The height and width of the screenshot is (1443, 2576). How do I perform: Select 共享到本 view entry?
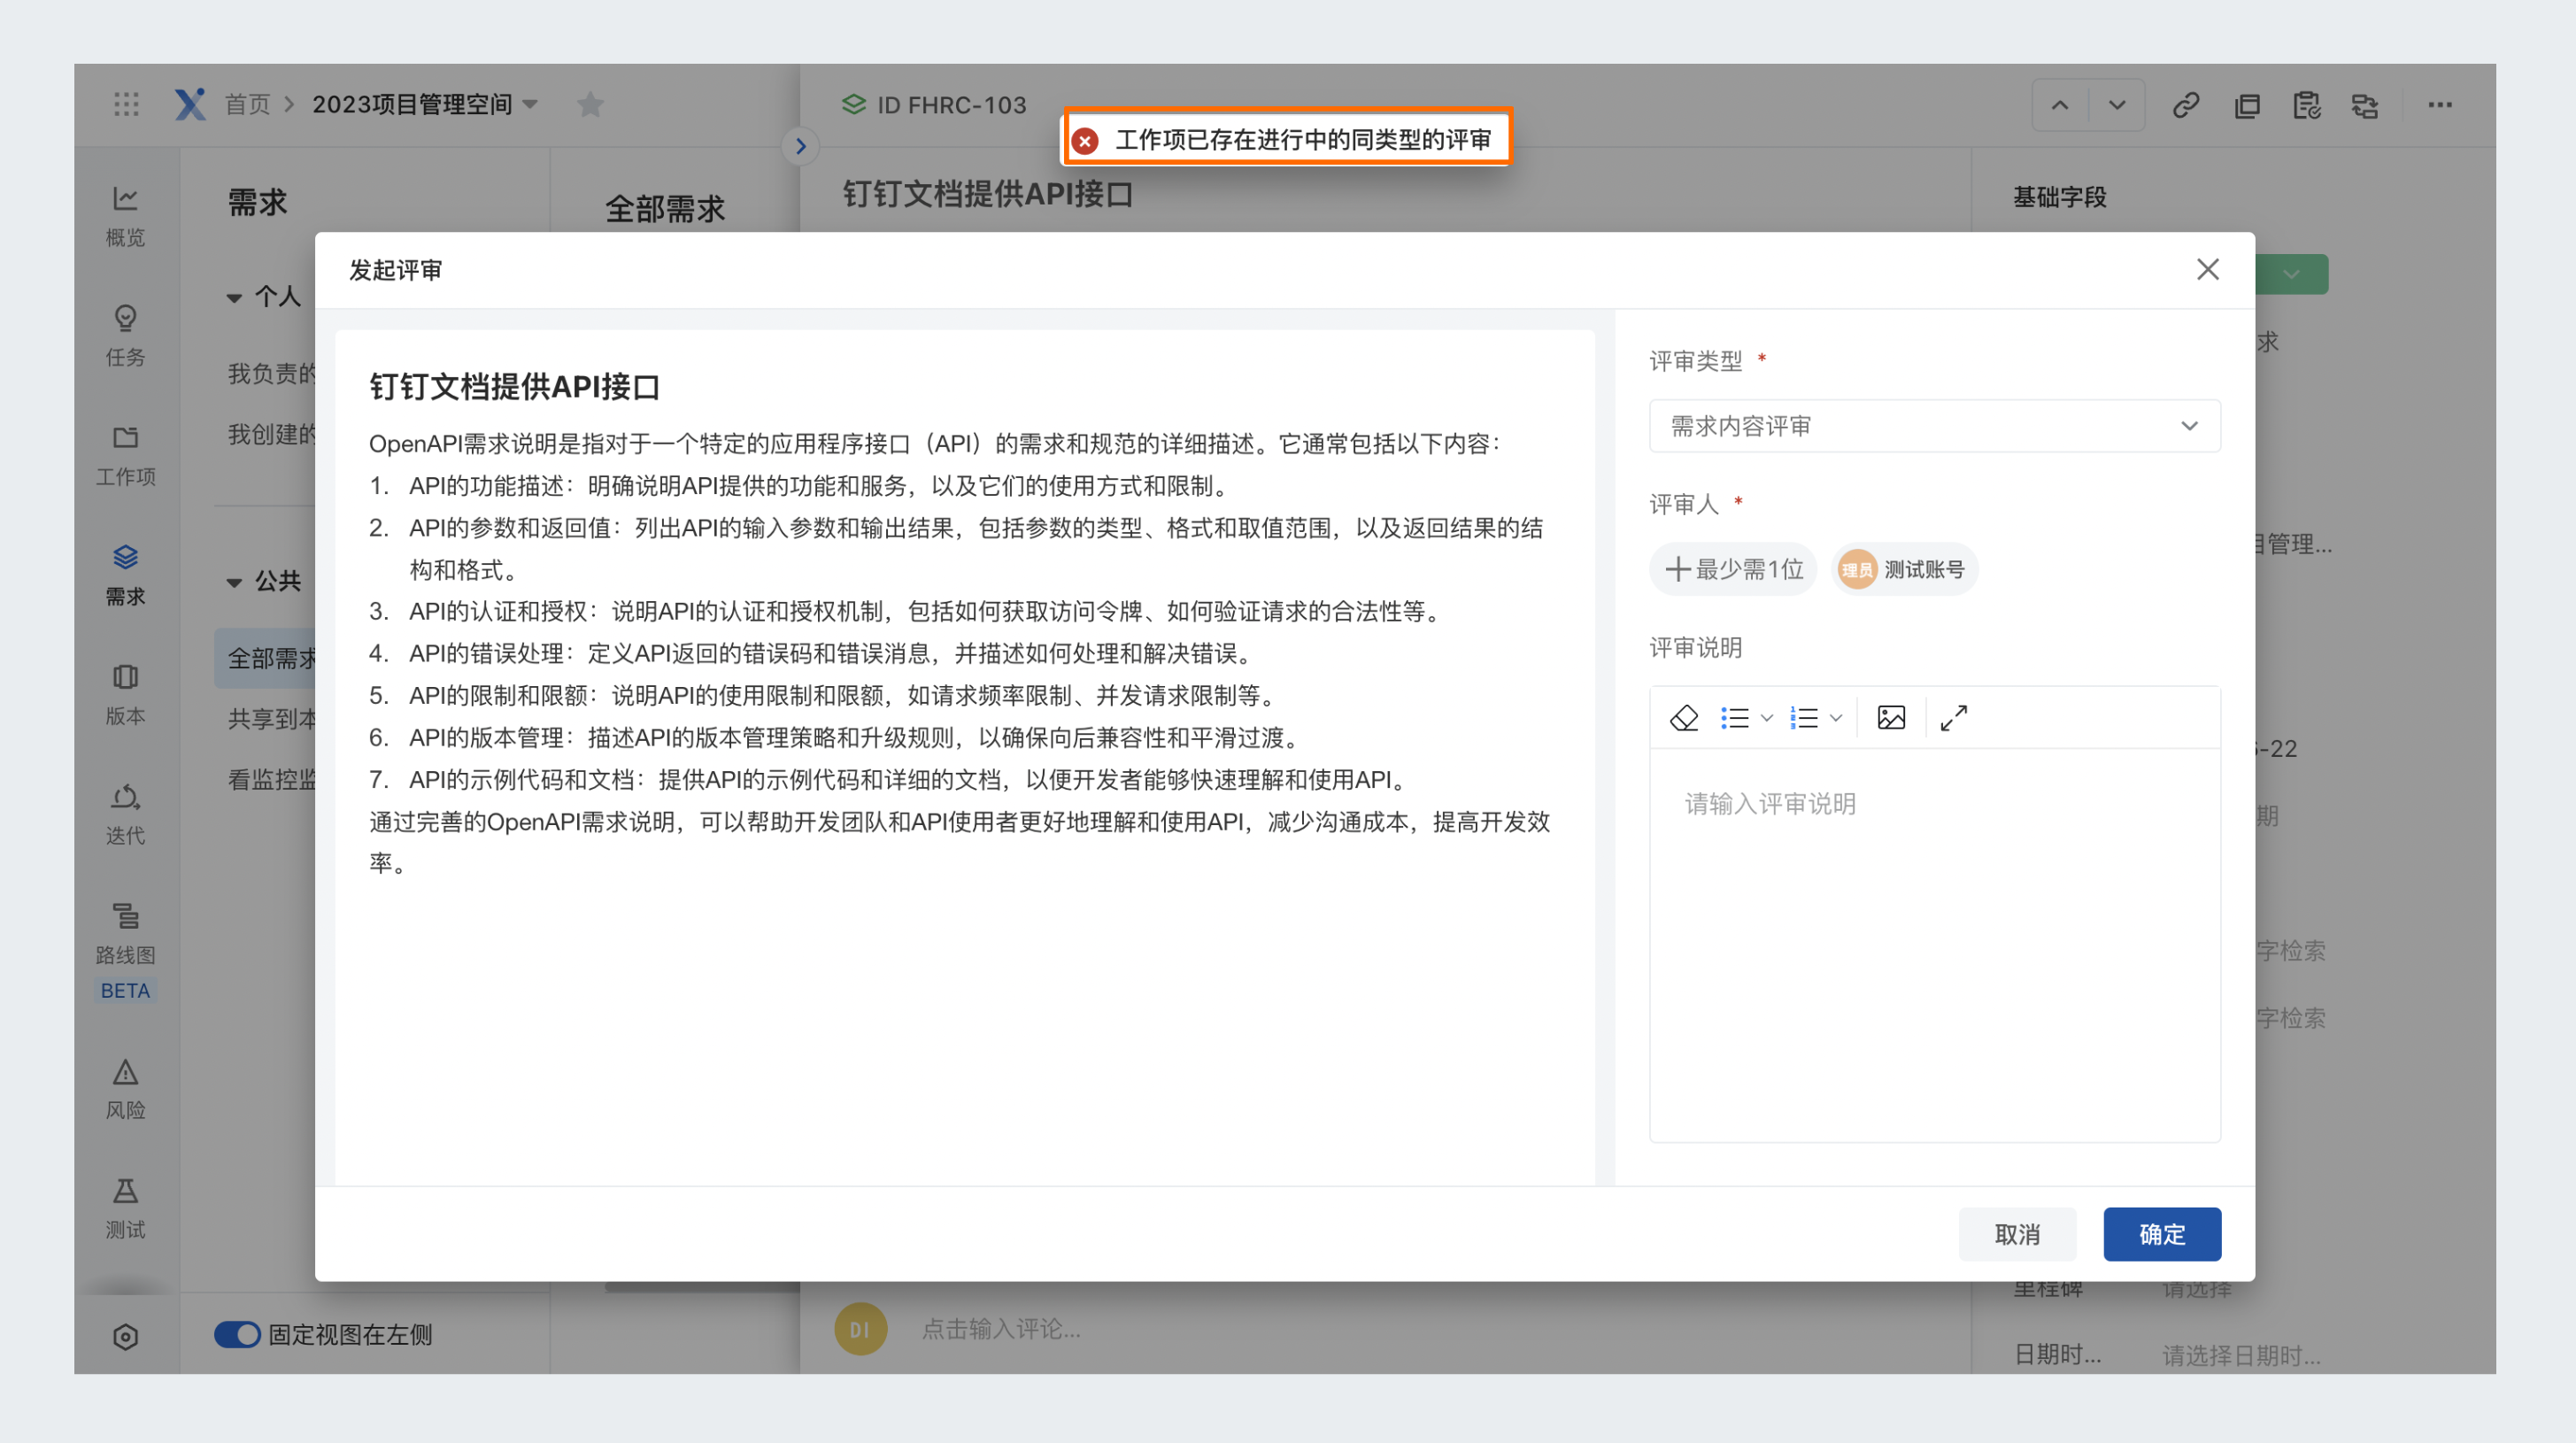point(271,719)
